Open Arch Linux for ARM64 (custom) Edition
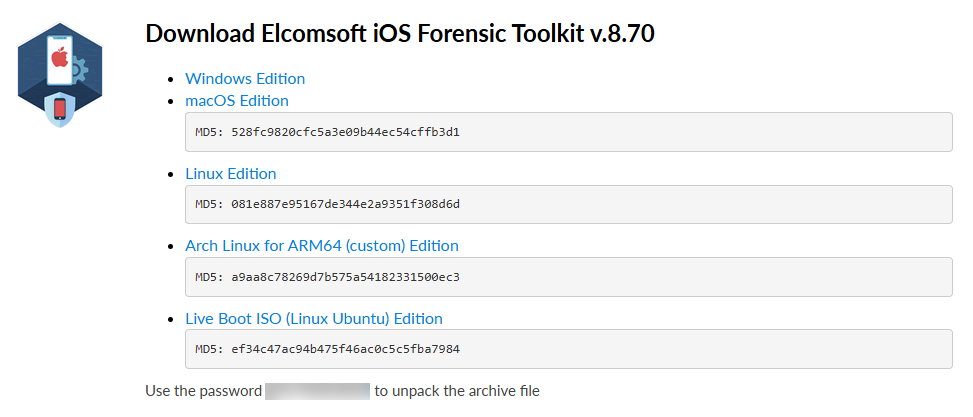 (322, 245)
